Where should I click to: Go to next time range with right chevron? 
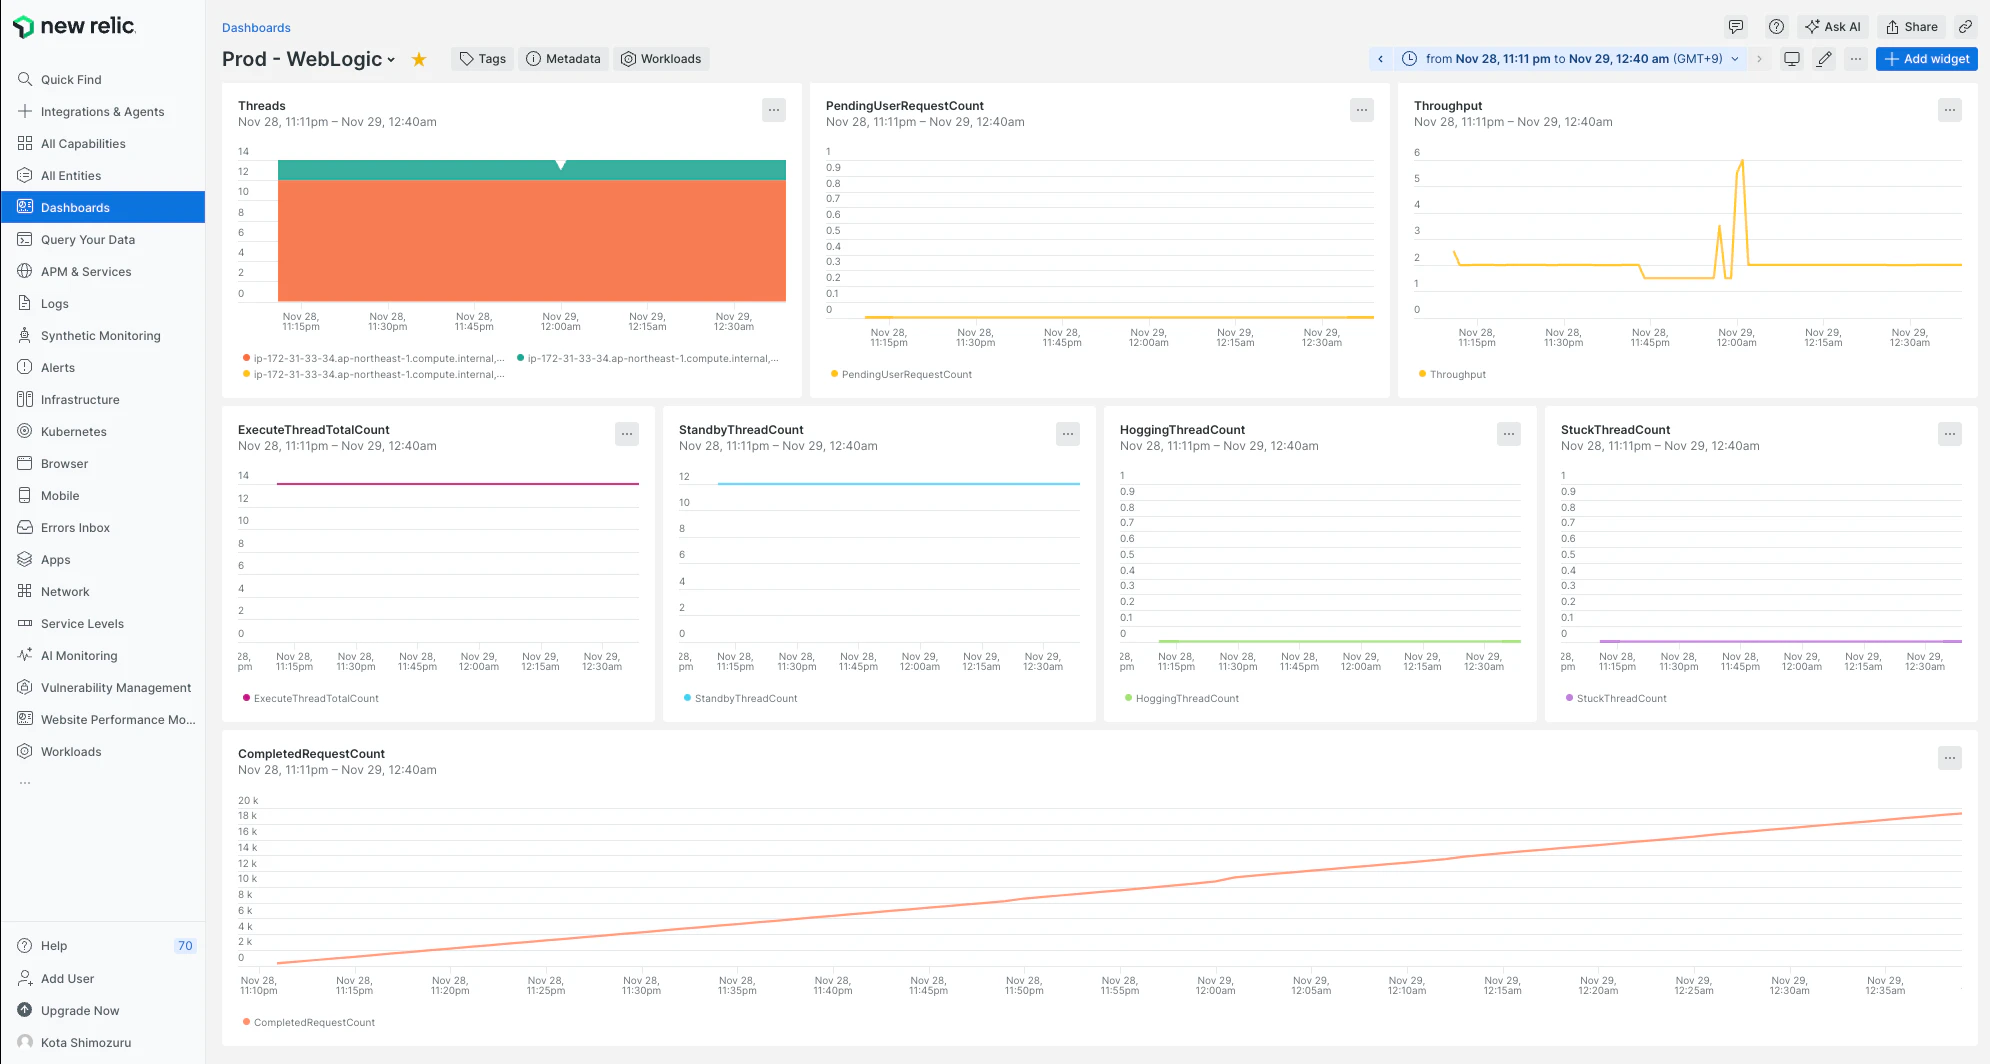coord(1759,59)
